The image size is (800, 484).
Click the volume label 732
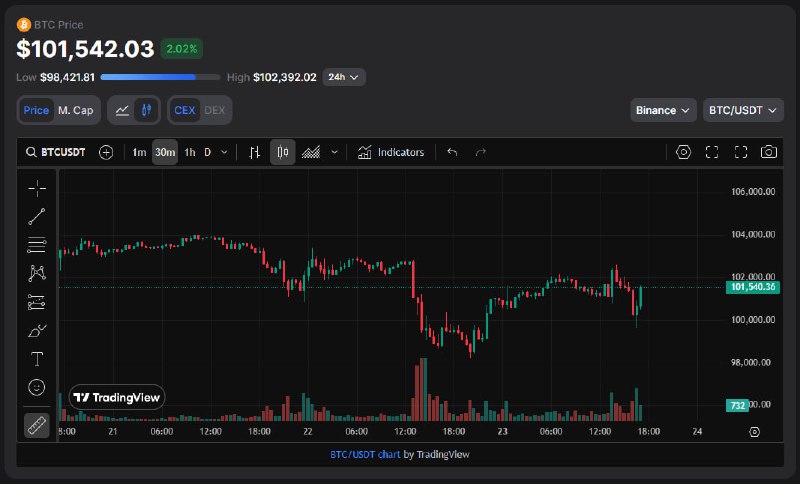tap(737, 405)
